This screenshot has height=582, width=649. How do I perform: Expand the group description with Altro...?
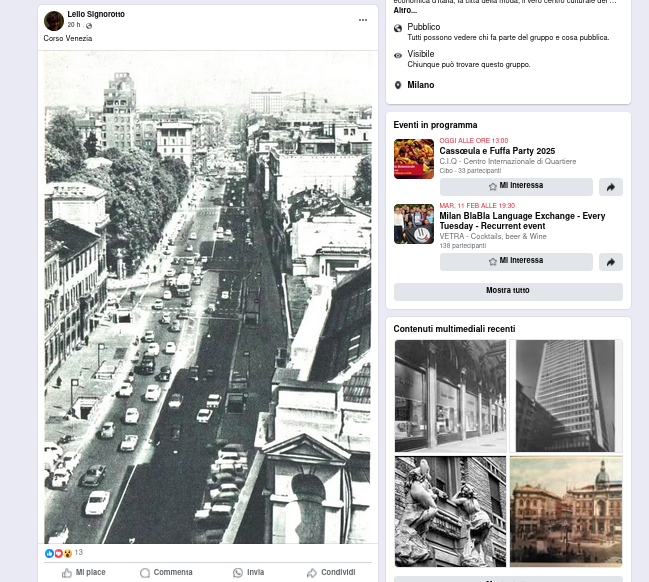405,10
